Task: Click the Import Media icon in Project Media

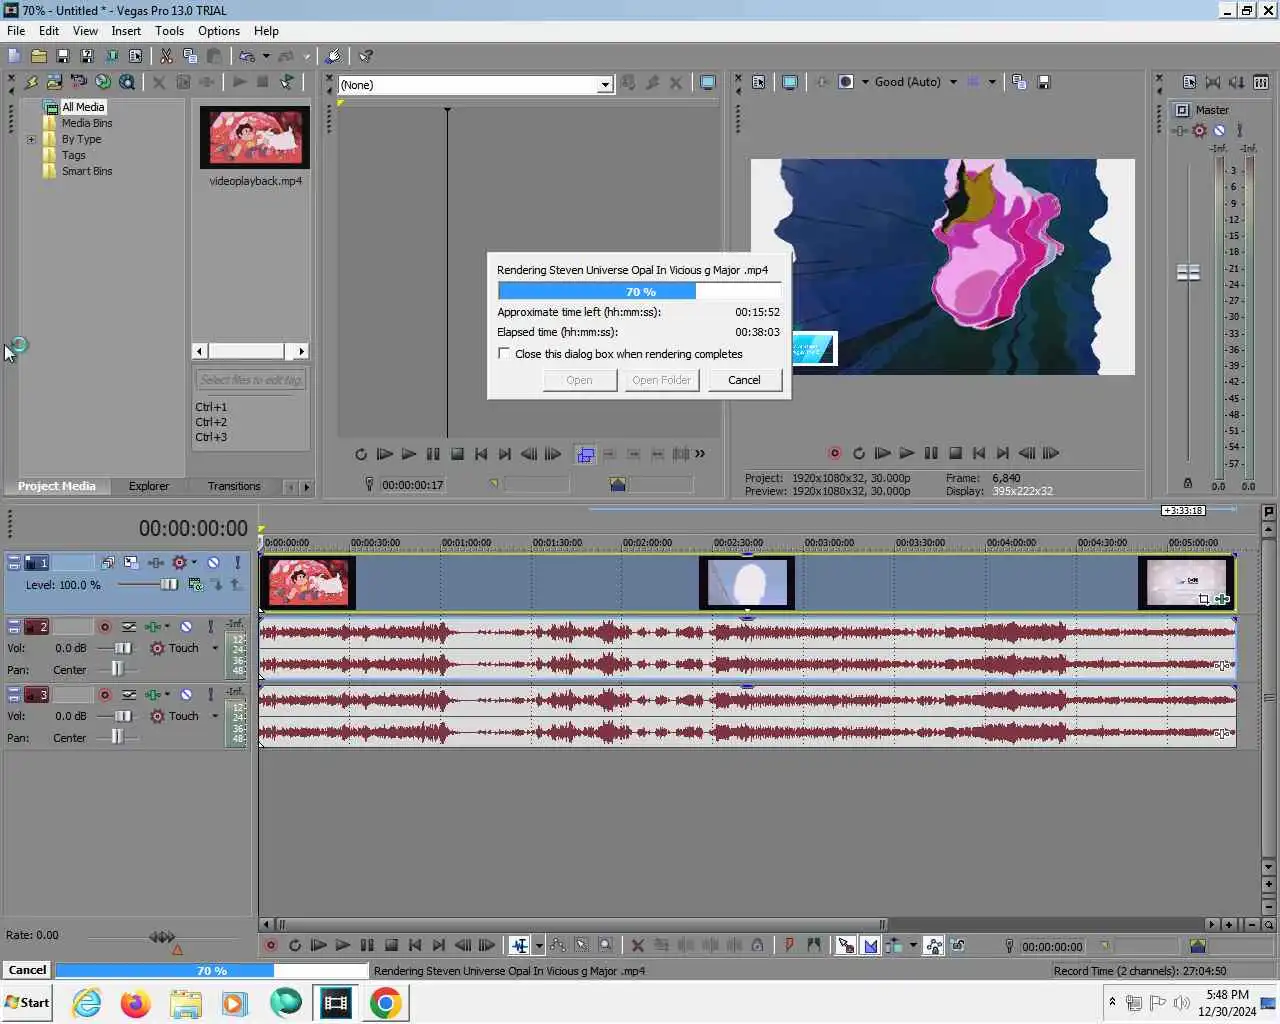Action: pyautogui.click(x=54, y=82)
